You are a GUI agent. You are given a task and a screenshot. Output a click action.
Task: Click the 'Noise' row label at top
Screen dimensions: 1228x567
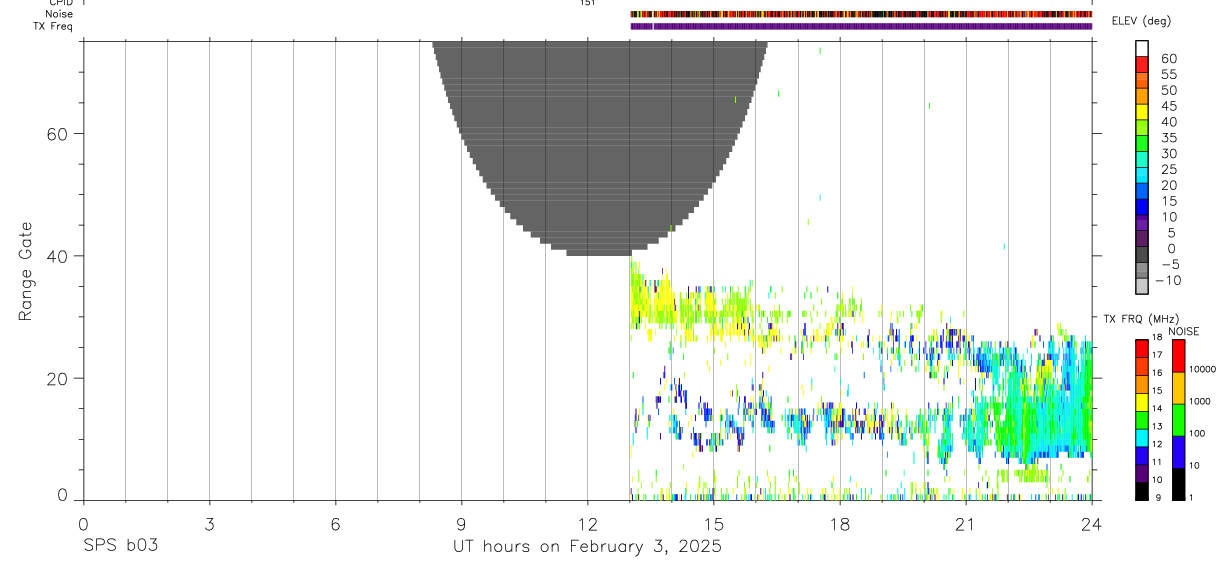(59, 14)
